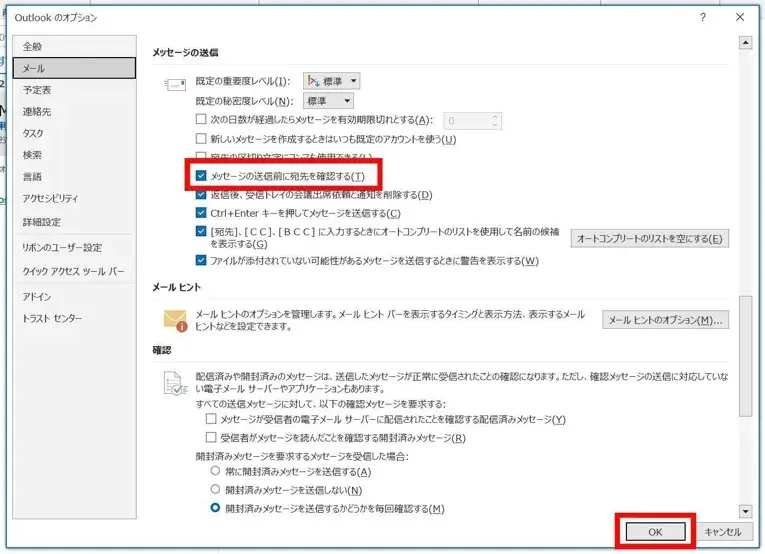Click the scrollbar up arrow
The width and height of the screenshot is (765, 554).
(x=745, y=43)
